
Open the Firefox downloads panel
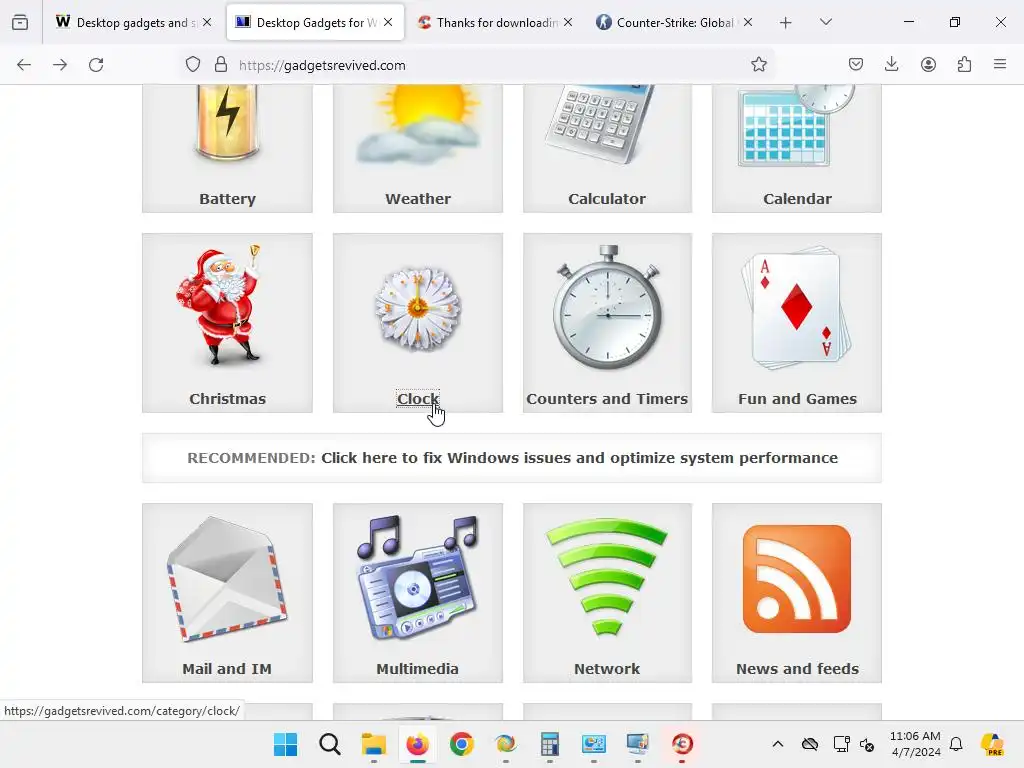click(891, 65)
